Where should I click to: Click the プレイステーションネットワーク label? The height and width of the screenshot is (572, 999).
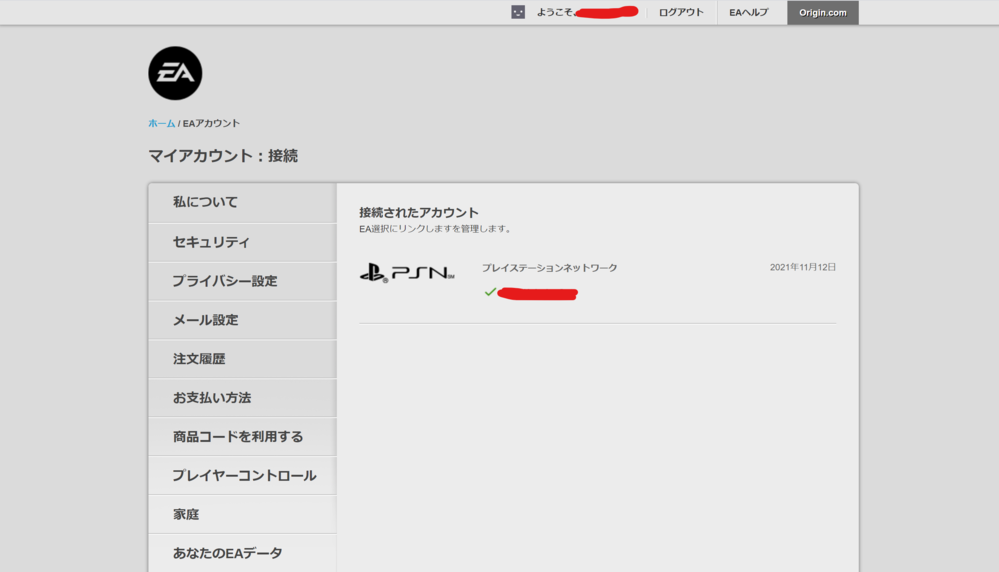[x=549, y=268]
